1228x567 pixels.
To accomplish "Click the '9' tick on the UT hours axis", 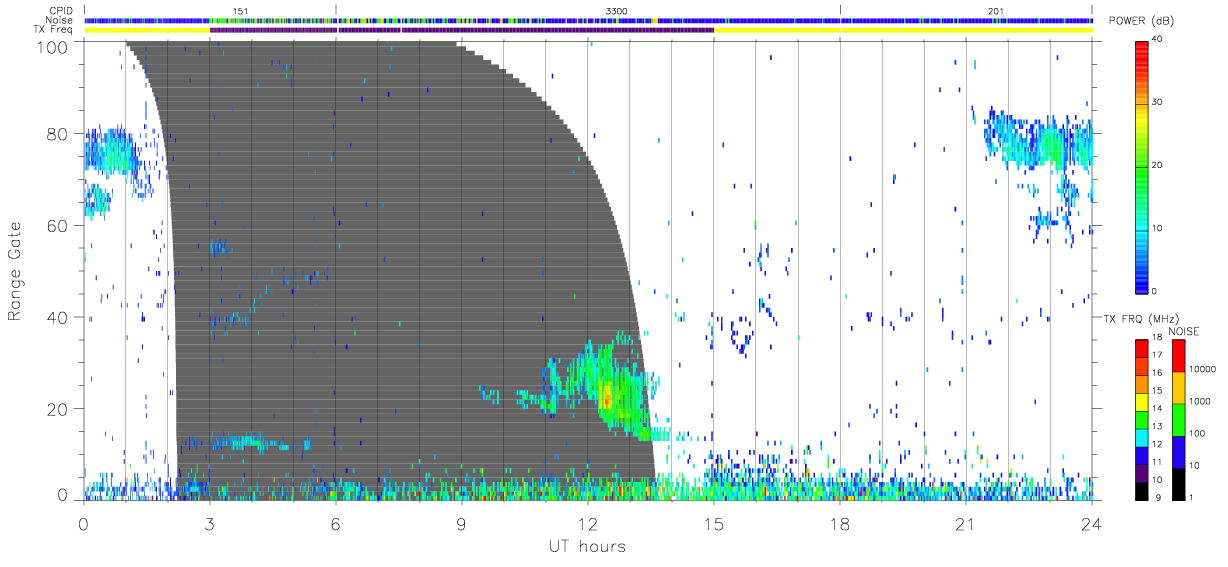I will tap(461, 522).
